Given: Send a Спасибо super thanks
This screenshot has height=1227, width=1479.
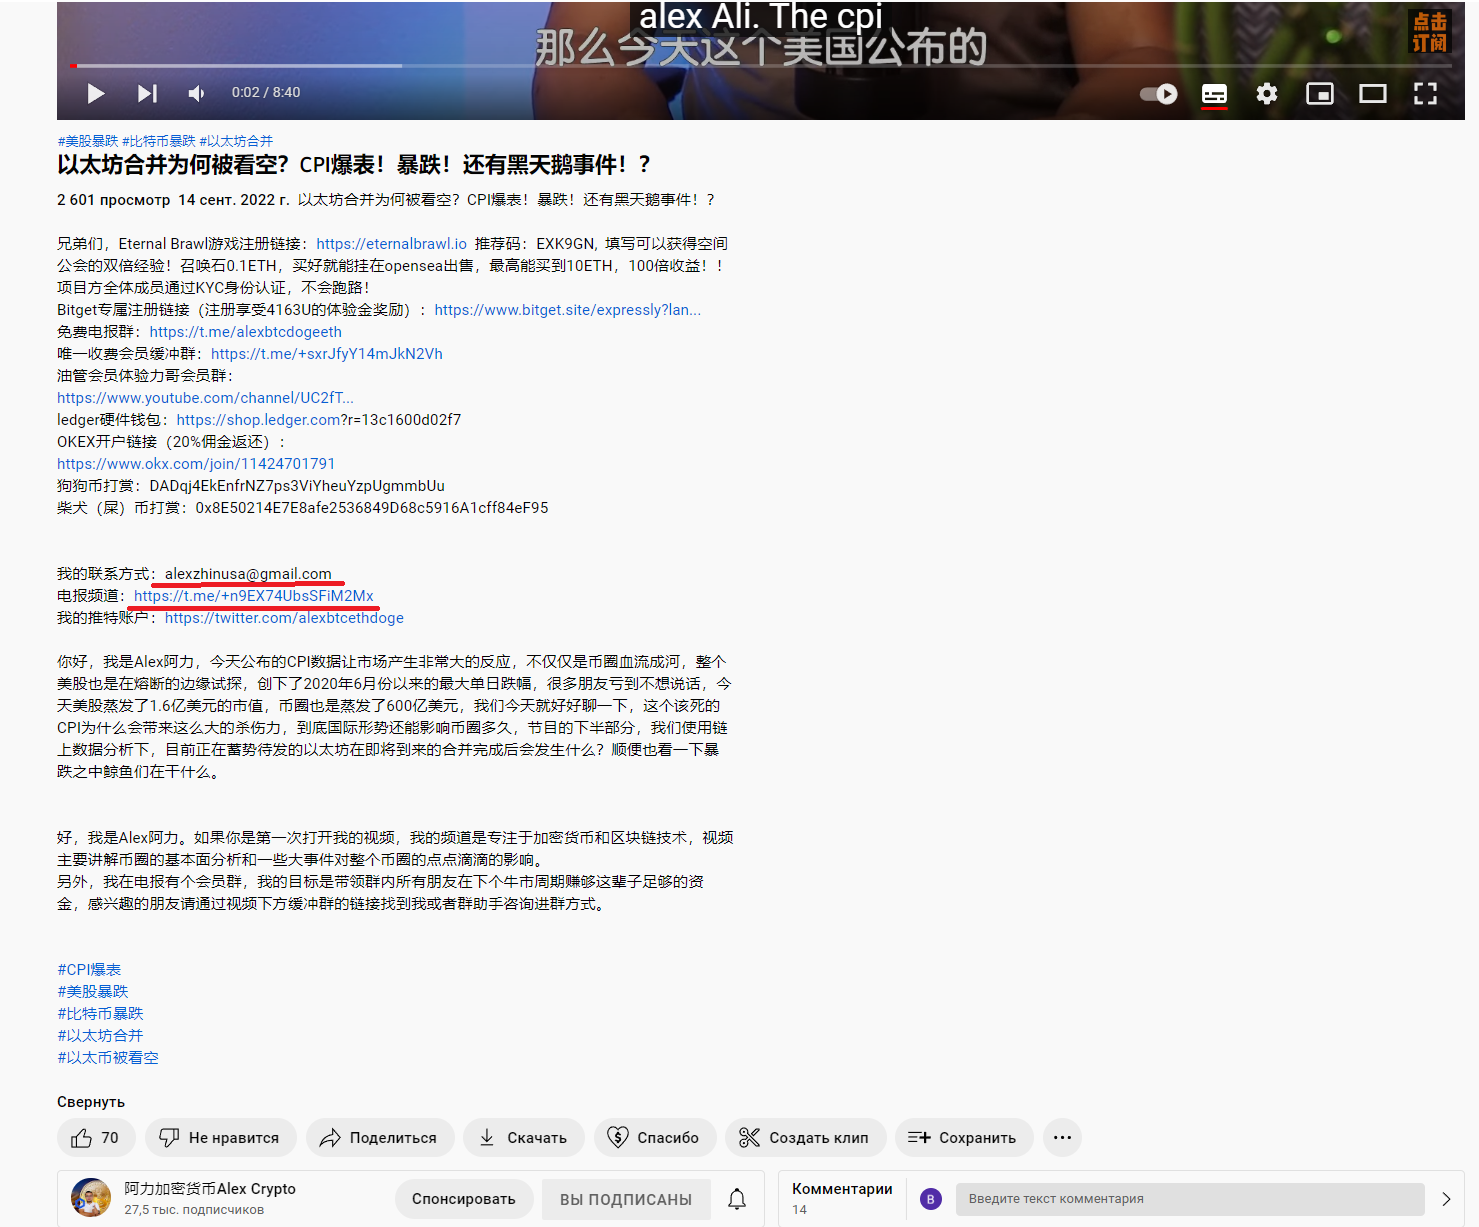Looking at the screenshot, I should point(655,1138).
